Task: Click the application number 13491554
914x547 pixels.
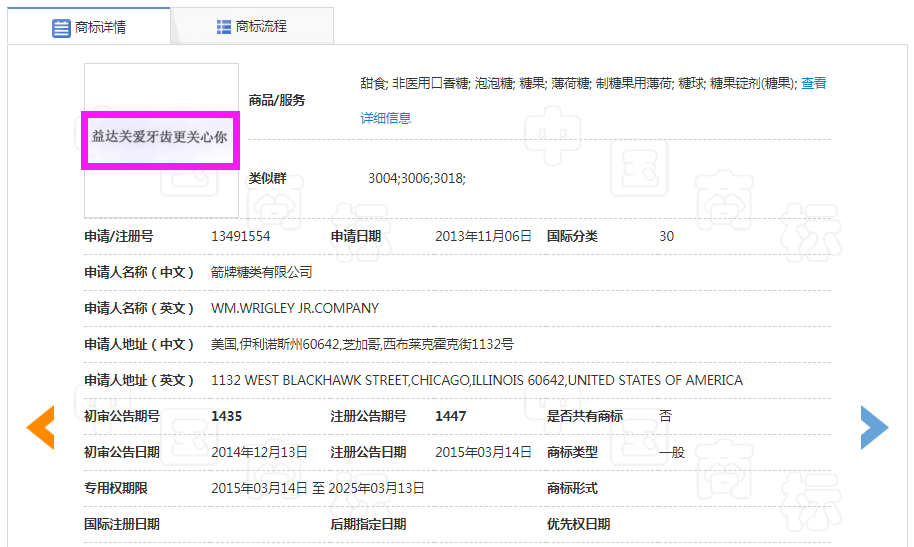Action: (240, 237)
